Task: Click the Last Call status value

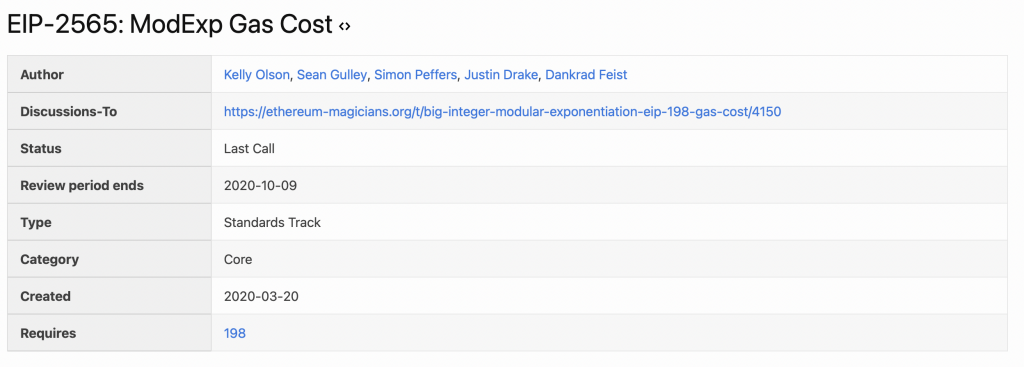Action: click(x=249, y=149)
